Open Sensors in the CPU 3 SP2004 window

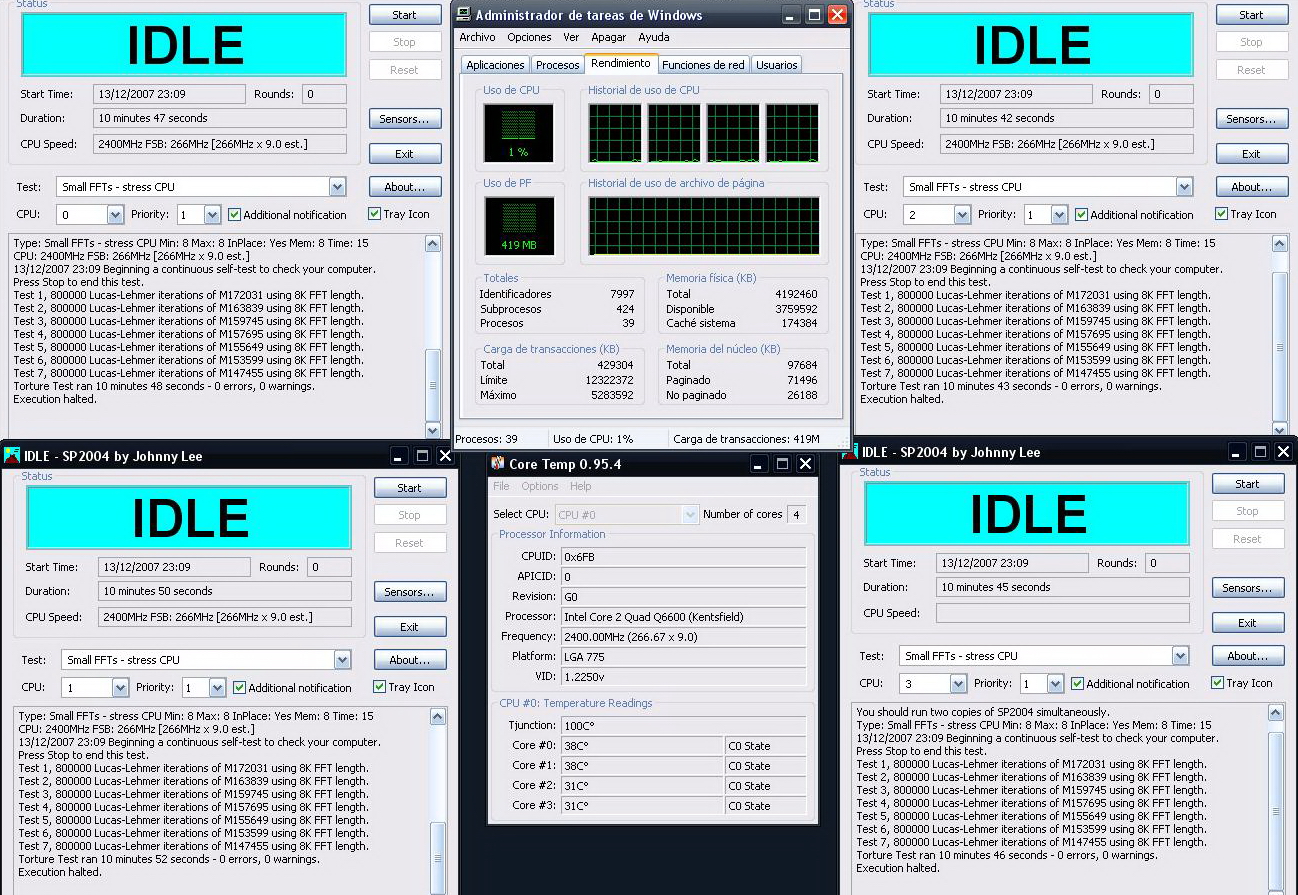[1248, 588]
